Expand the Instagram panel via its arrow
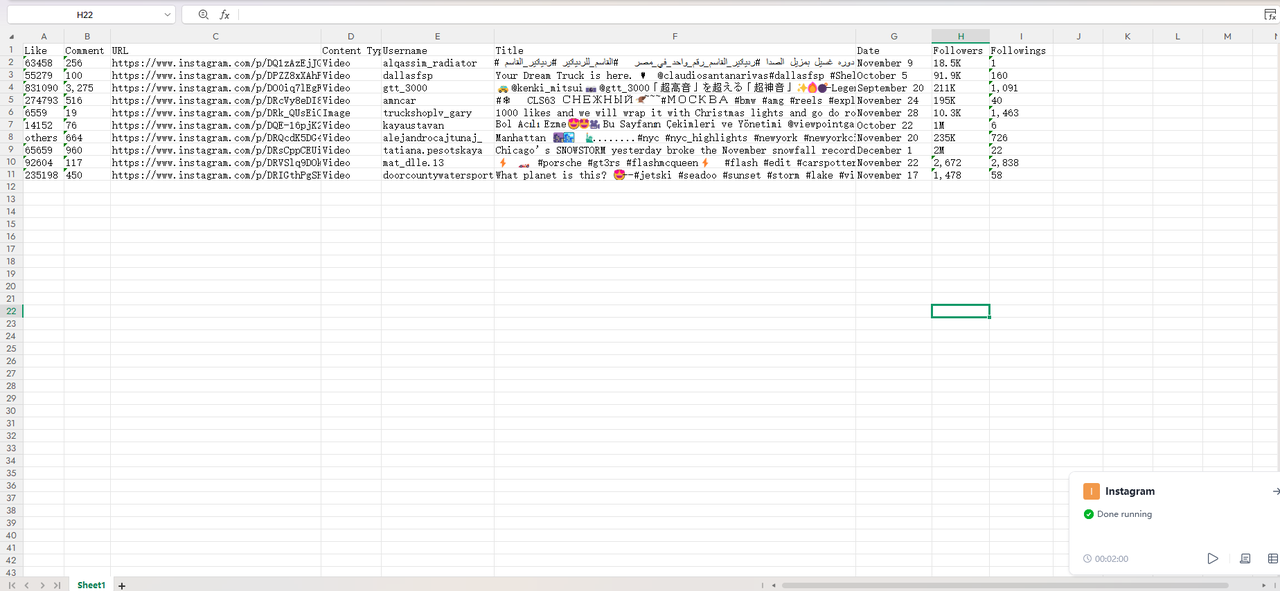 tap(1275, 491)
